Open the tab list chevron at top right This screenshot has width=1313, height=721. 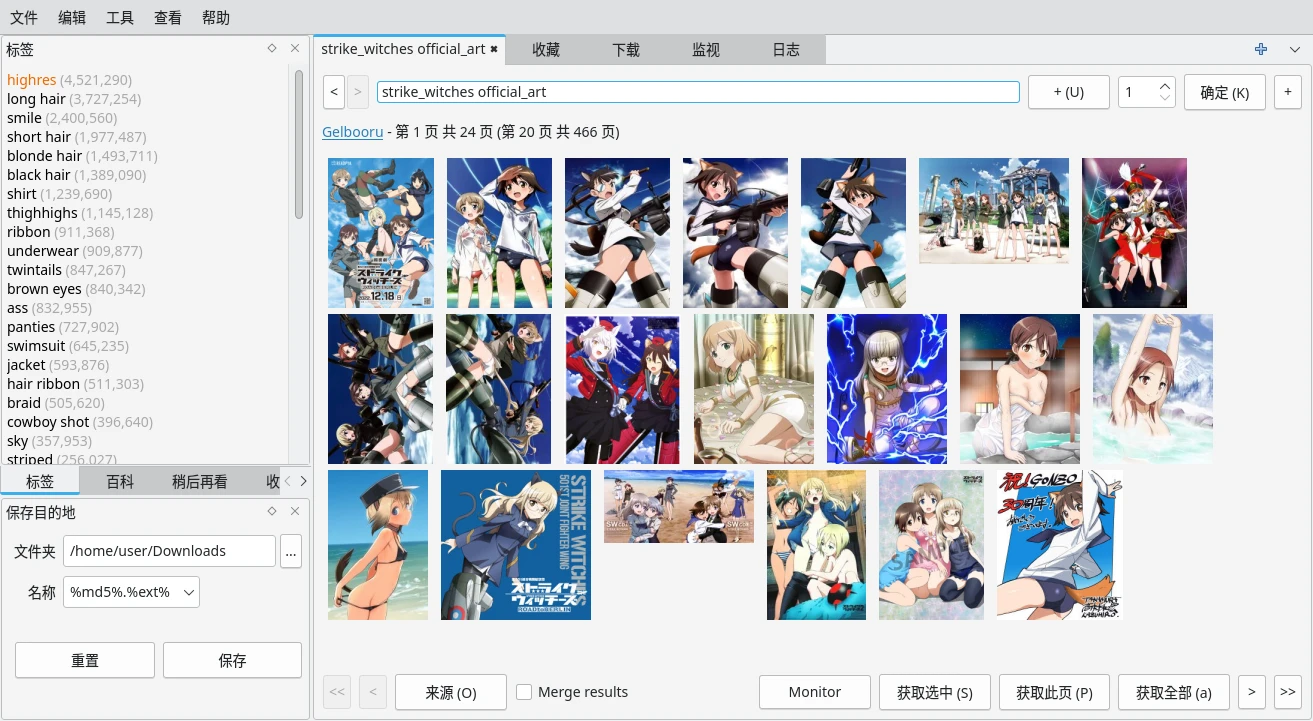[1295, 49]
